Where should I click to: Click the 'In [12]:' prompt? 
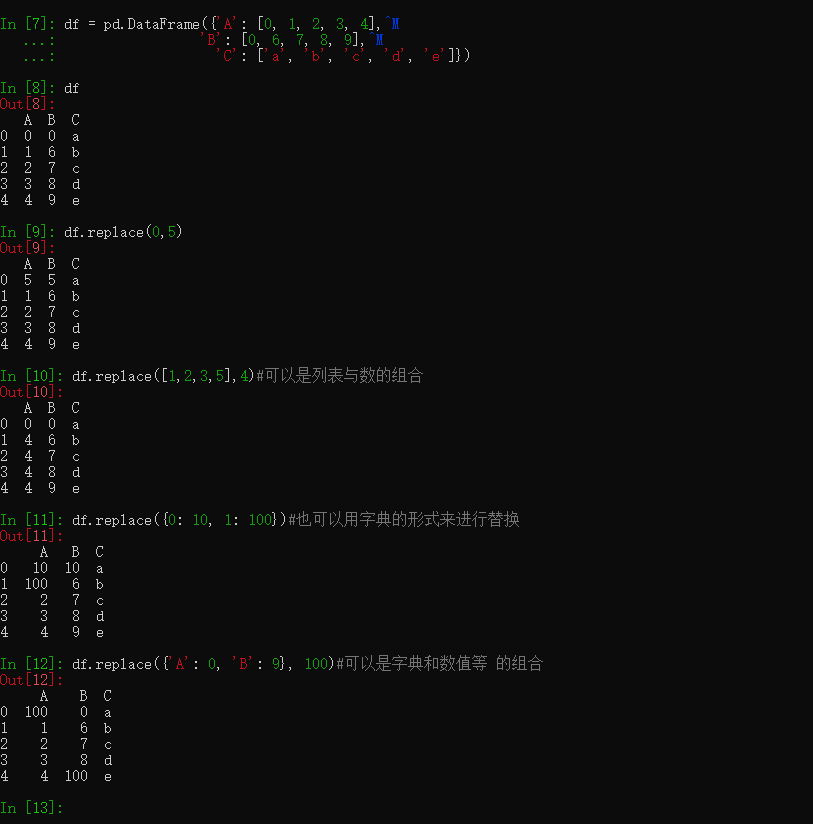point(32,664)
